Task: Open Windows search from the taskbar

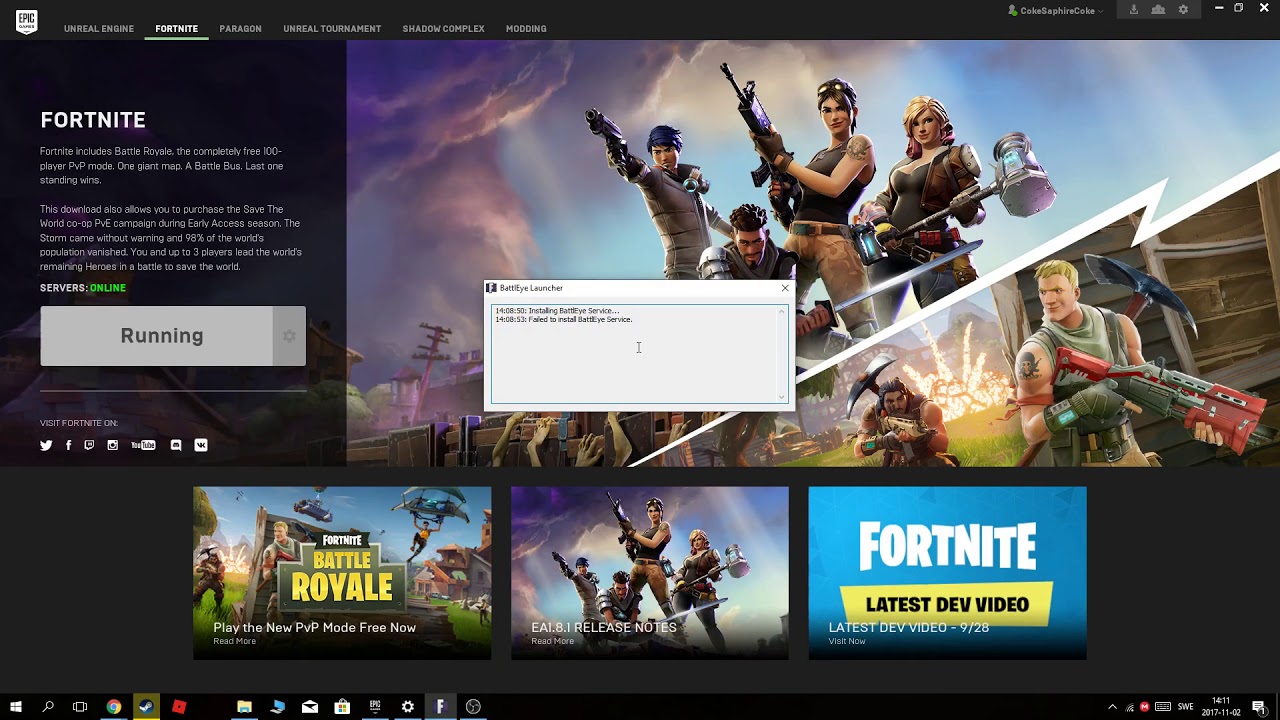Action: tap(48, 707)
